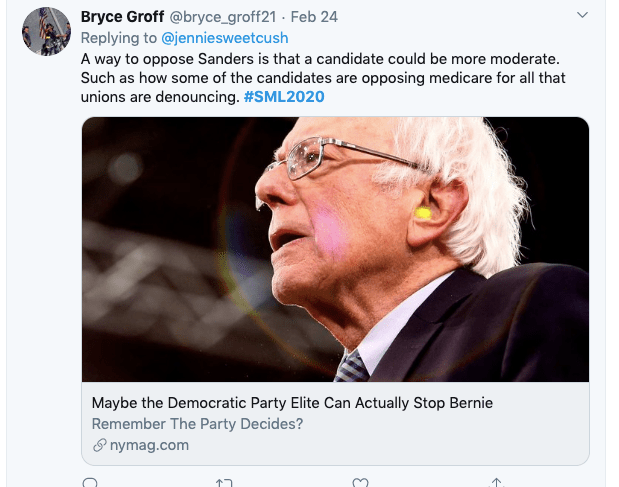Open the @bryce_groff21 handle
Screen dimensions: 619x487
coord(219,17)
